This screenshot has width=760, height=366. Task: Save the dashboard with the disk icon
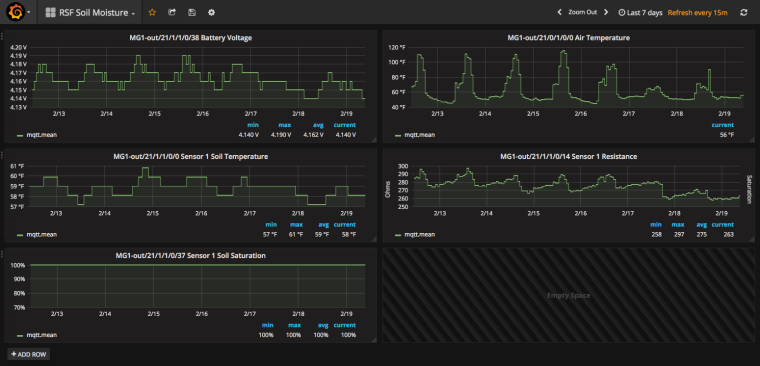point(192,13)
